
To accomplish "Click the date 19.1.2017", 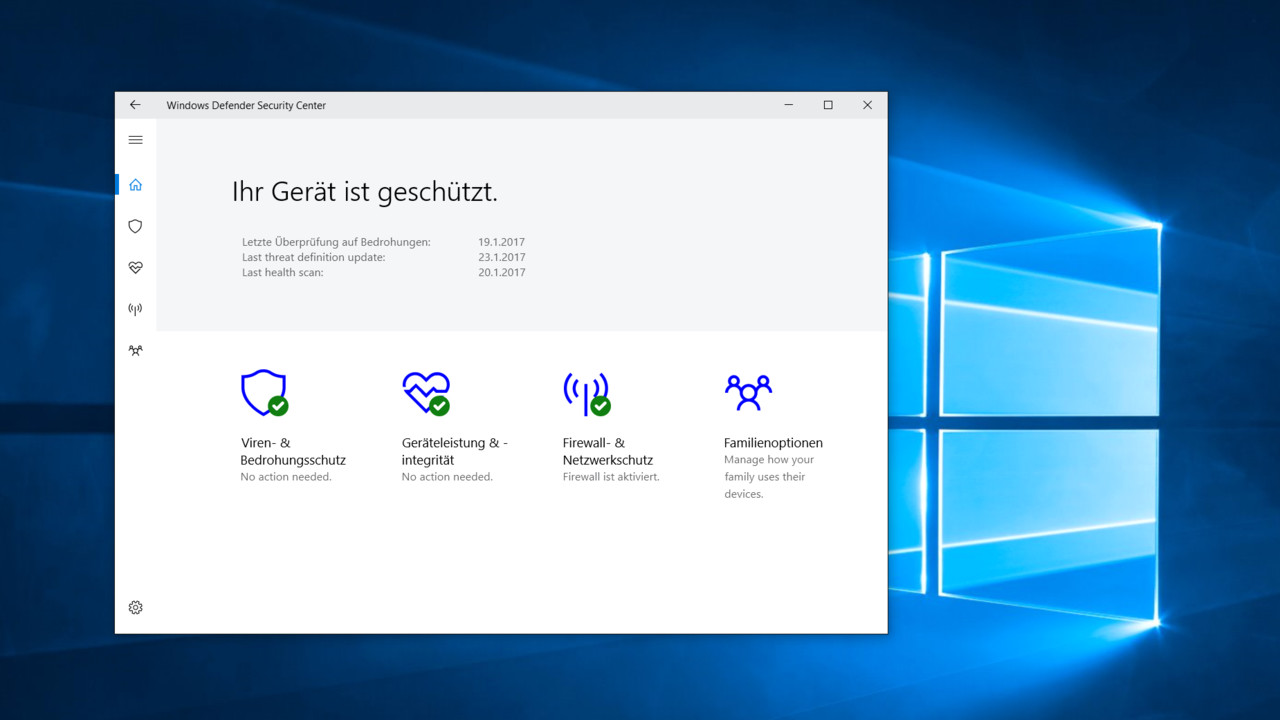I will [x=501, y=242].
